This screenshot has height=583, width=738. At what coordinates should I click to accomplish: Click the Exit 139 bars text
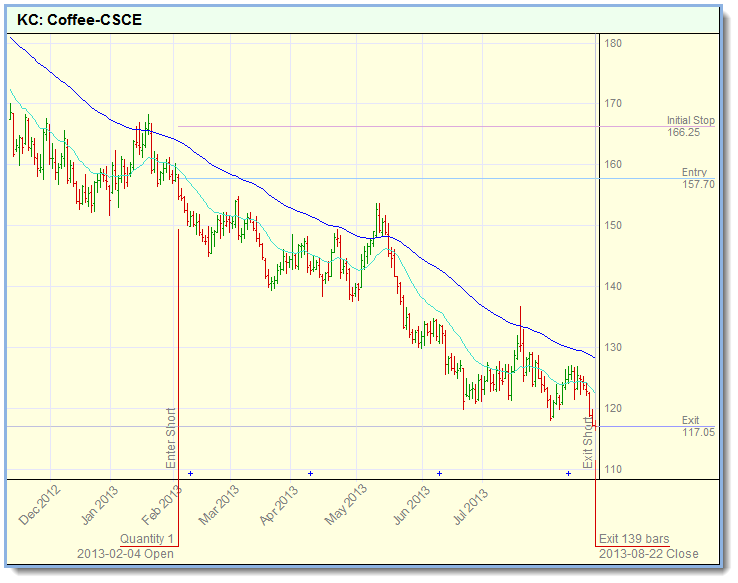(x=634, y=539)
